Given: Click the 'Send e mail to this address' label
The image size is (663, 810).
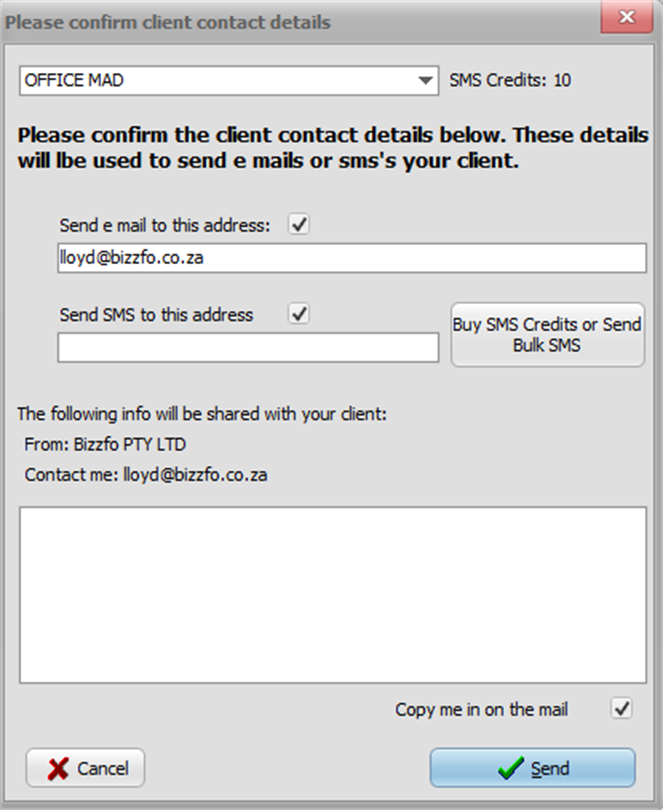Looking at the screenshot, I should click(165, 226).
